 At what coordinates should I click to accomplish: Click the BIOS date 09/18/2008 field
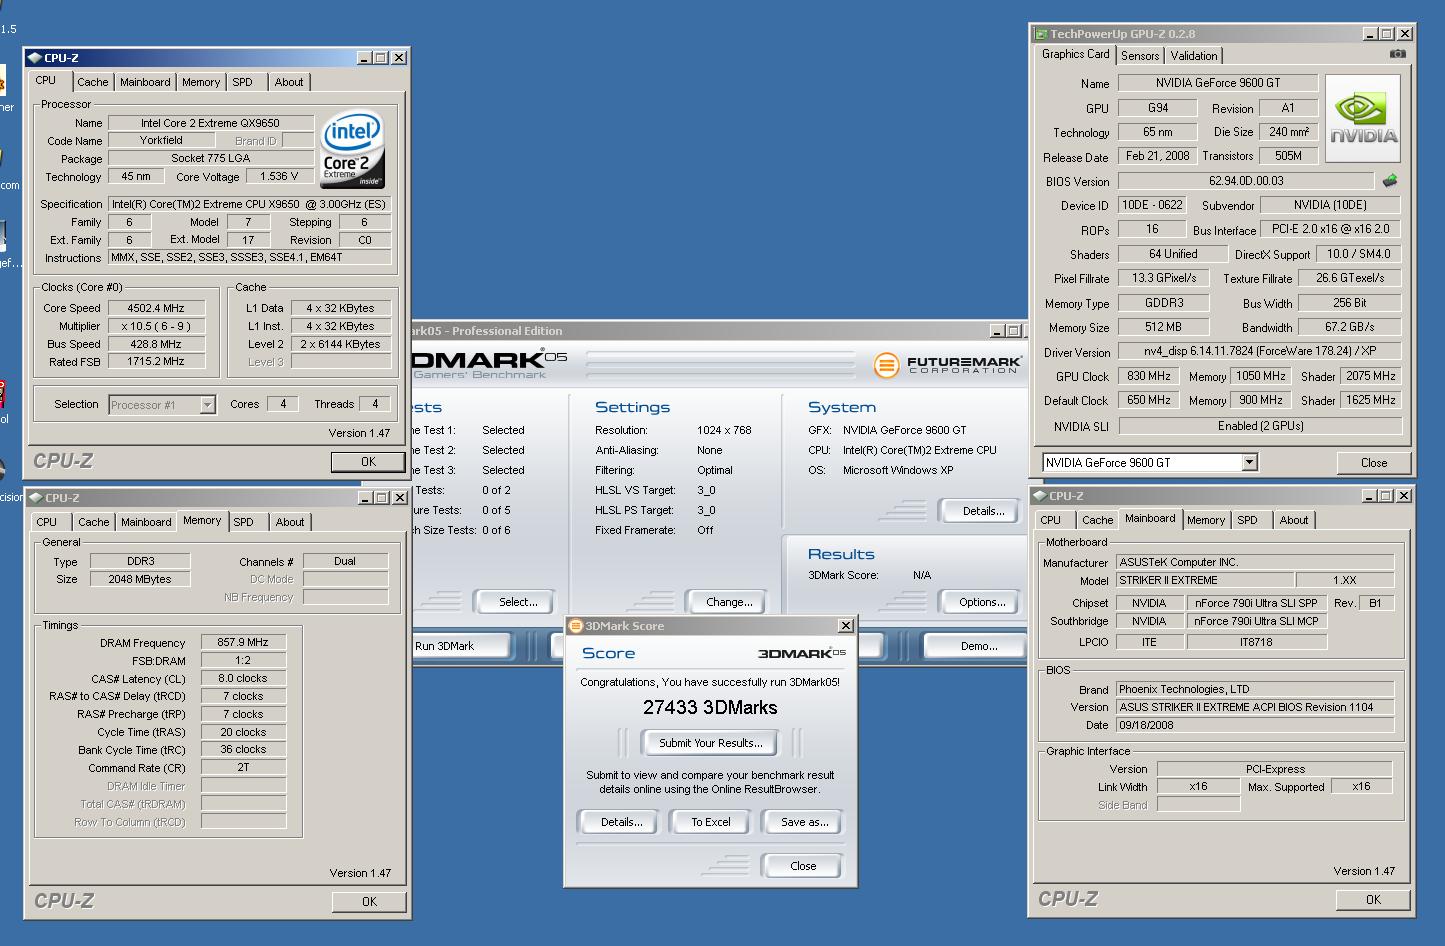(1254, 725)
